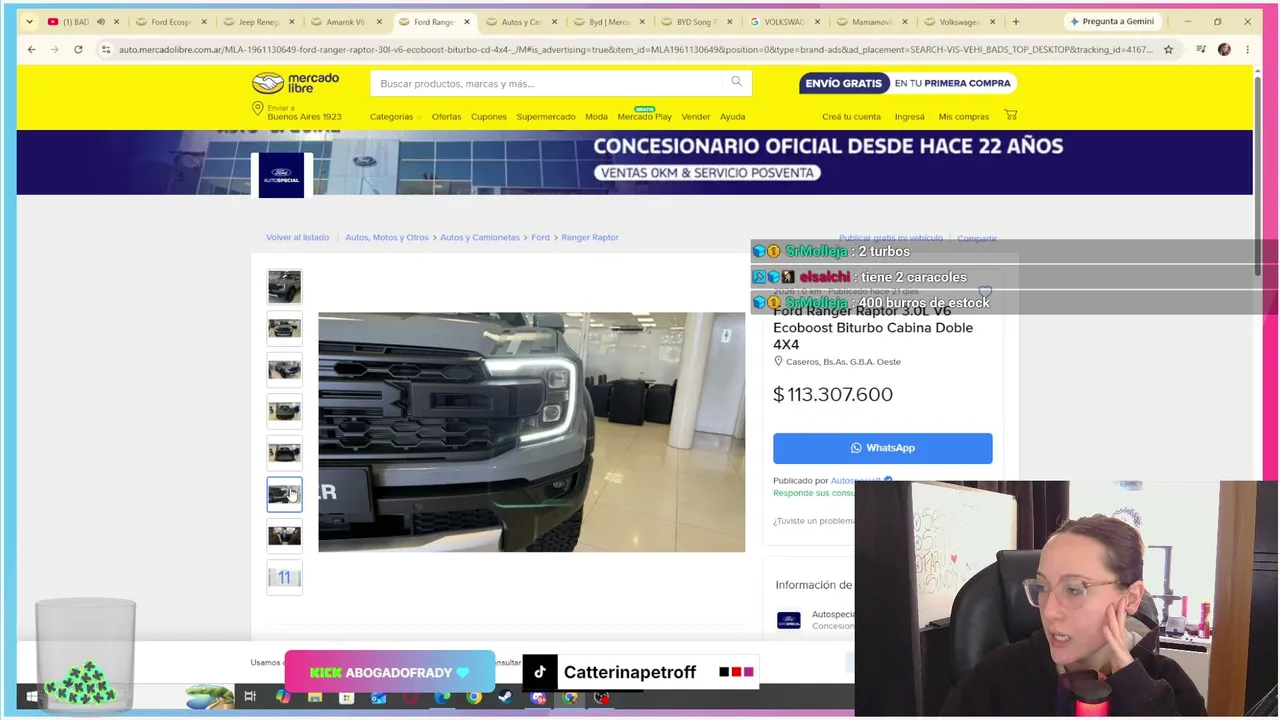The height and width of the screenshot is (720, 1280).
Task: Open Steam from the taskbar
Action: click(x=505, y=697)
